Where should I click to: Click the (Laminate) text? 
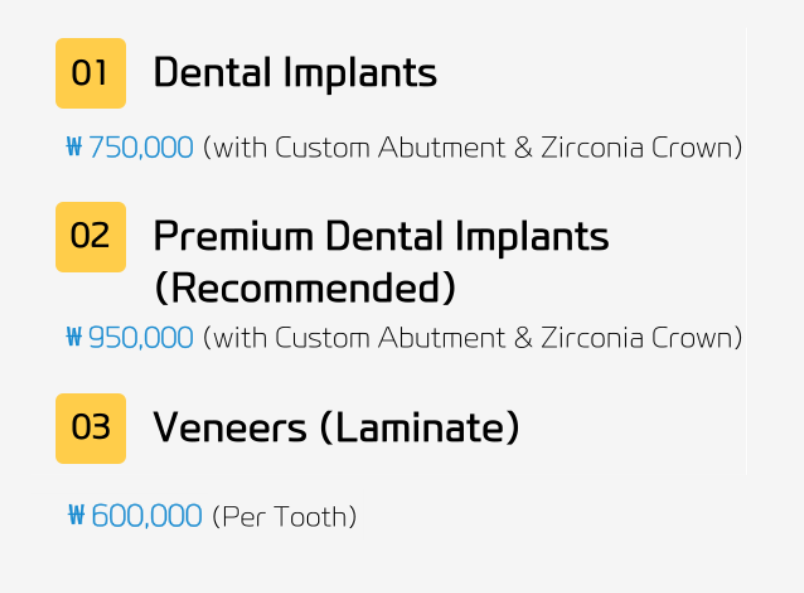pos(420,428)
